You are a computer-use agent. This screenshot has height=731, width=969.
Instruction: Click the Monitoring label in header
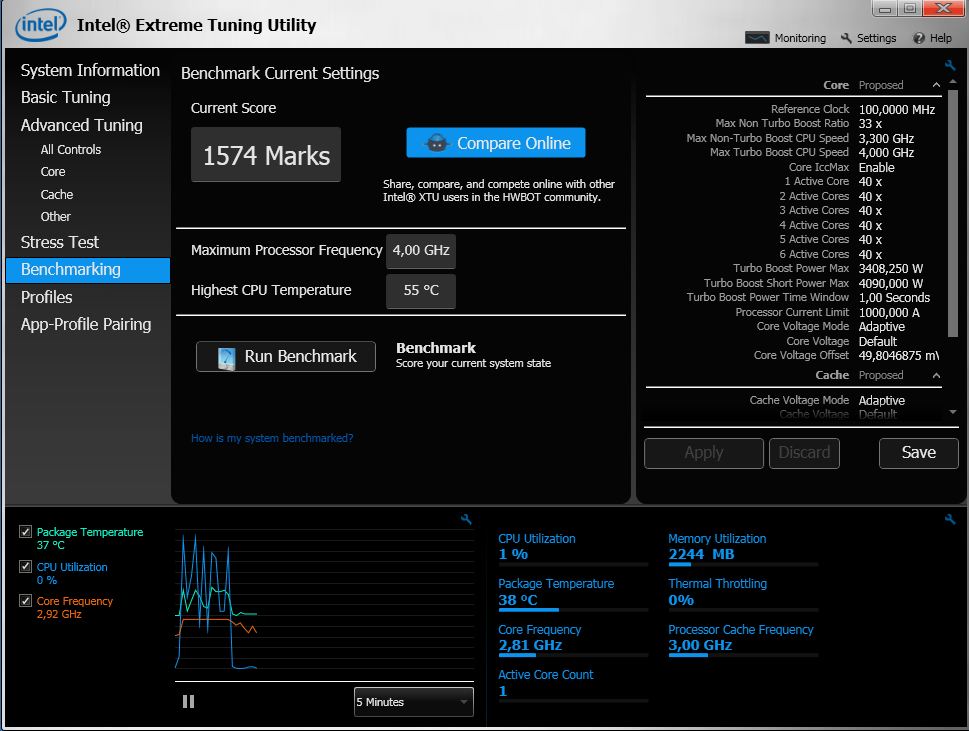(x=800, y=38)
